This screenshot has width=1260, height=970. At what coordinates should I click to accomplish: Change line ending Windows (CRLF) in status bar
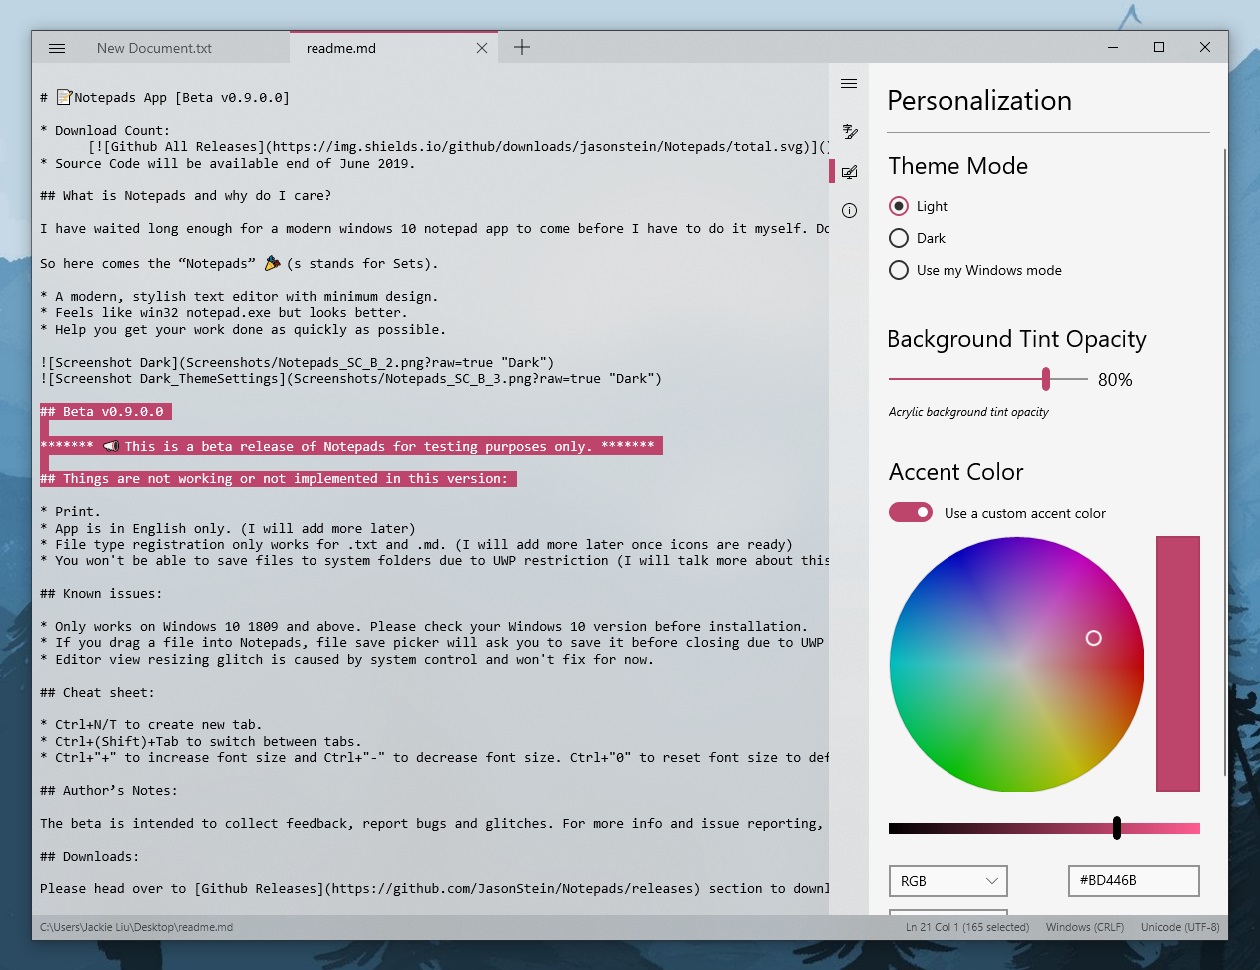1085,927
